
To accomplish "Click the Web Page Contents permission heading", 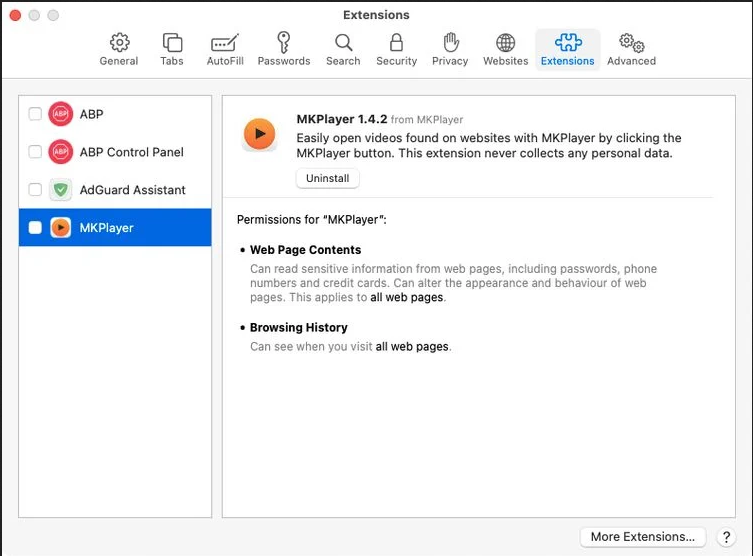I will coord(305,250).
